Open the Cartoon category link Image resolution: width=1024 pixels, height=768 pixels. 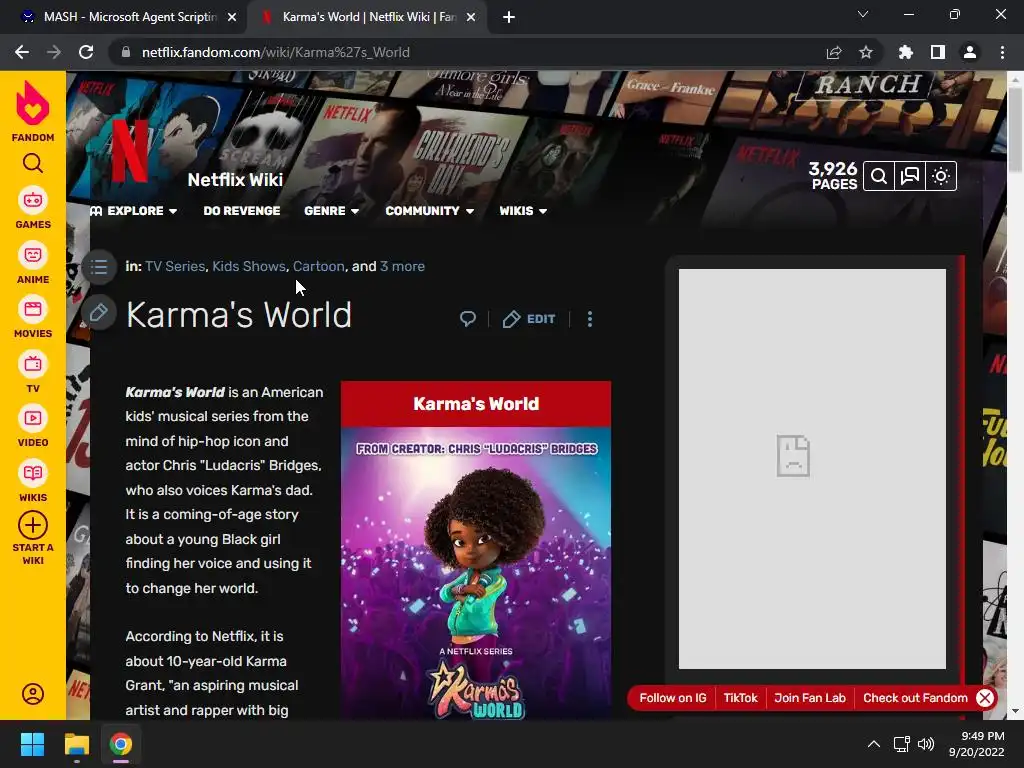319,266
